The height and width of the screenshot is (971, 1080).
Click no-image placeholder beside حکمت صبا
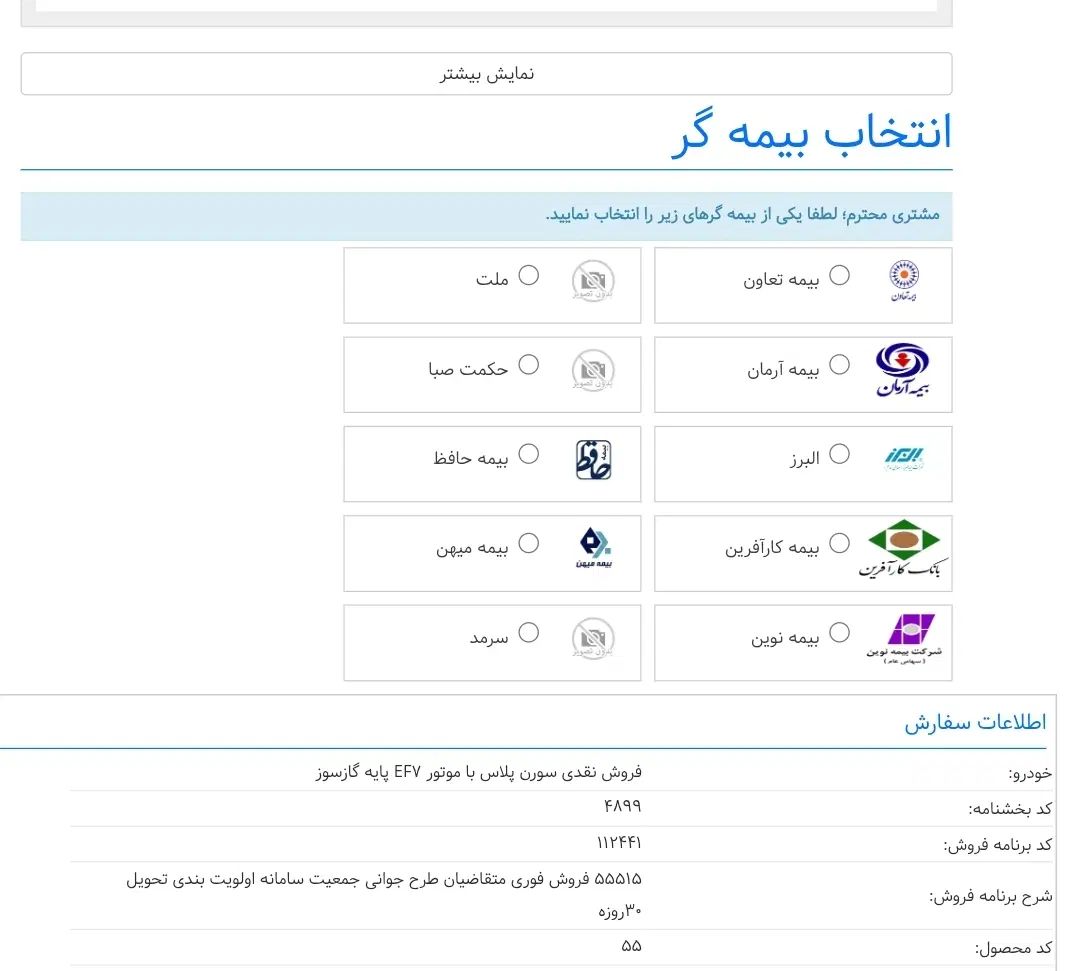pyautogui.click(x=593, y=370)
